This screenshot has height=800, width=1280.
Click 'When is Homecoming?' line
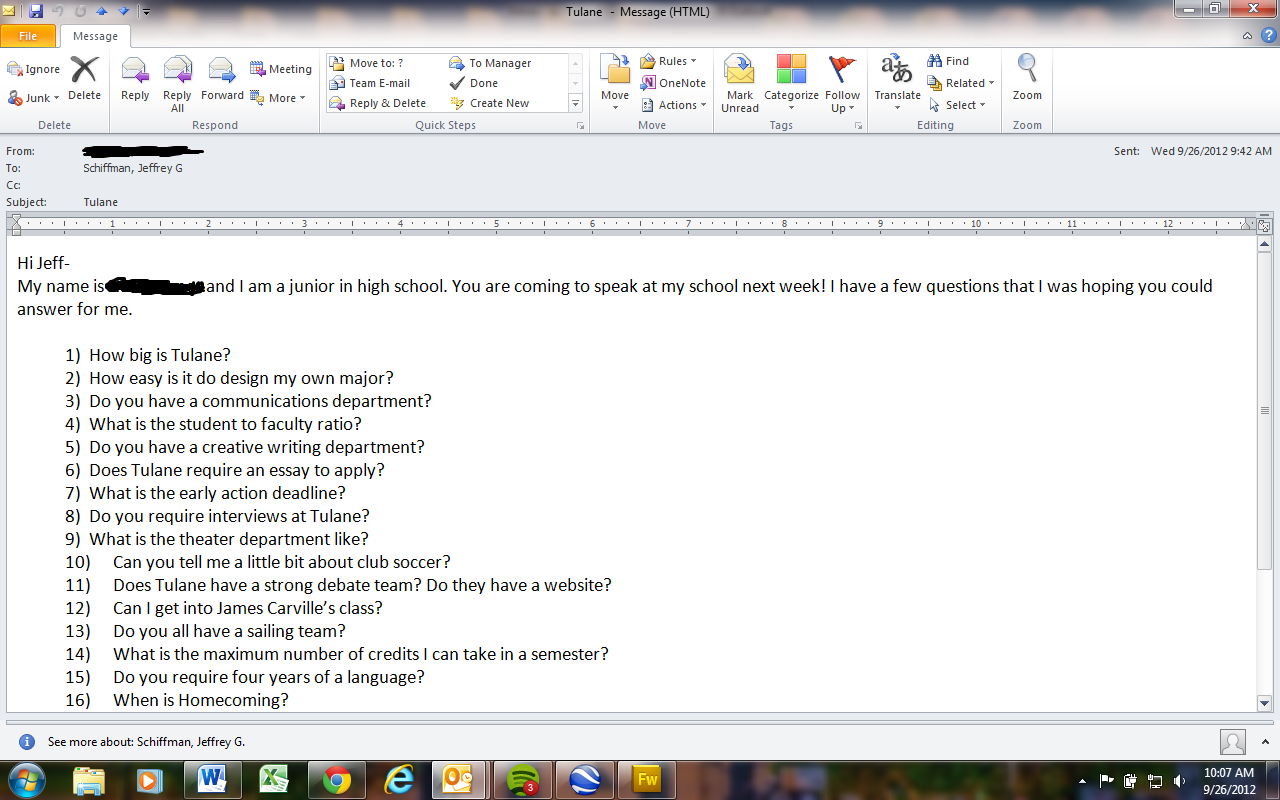tap(201, 700)
